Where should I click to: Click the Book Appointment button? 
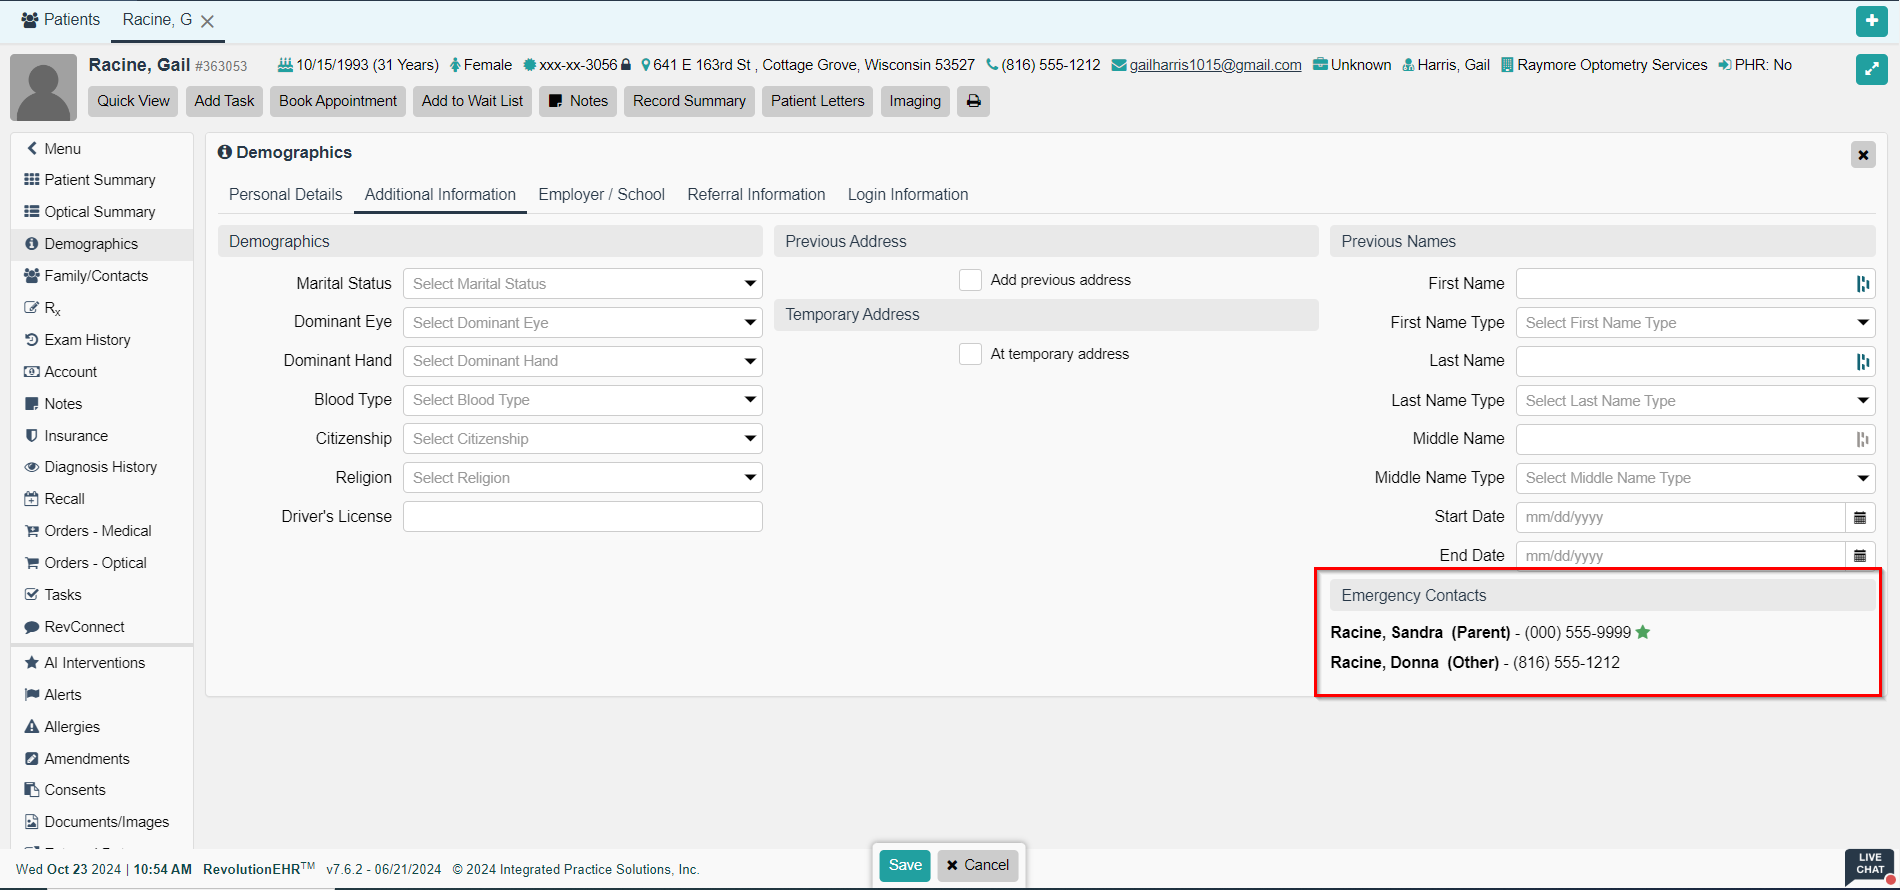[338, 101]
